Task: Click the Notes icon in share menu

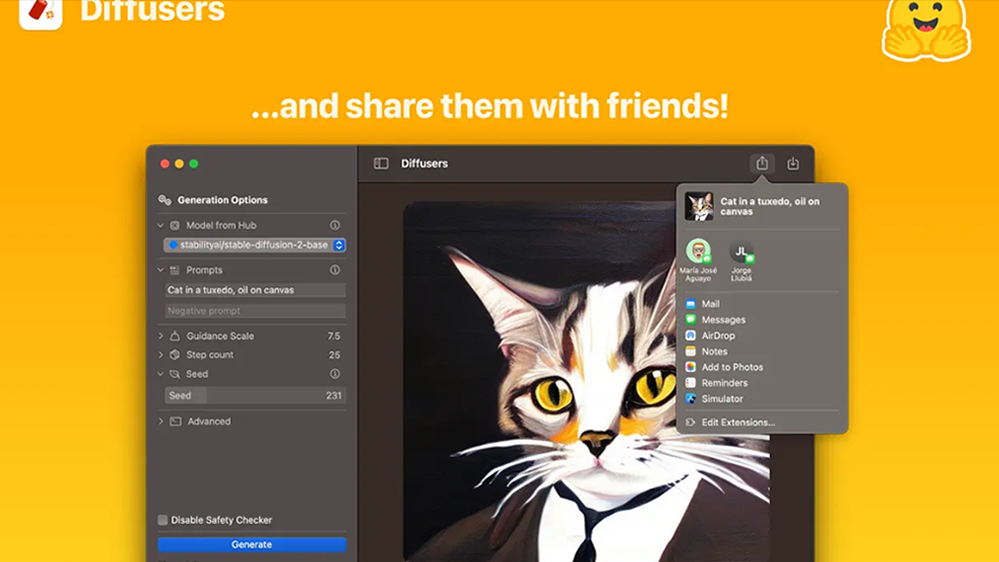Action: click(691, 351)
